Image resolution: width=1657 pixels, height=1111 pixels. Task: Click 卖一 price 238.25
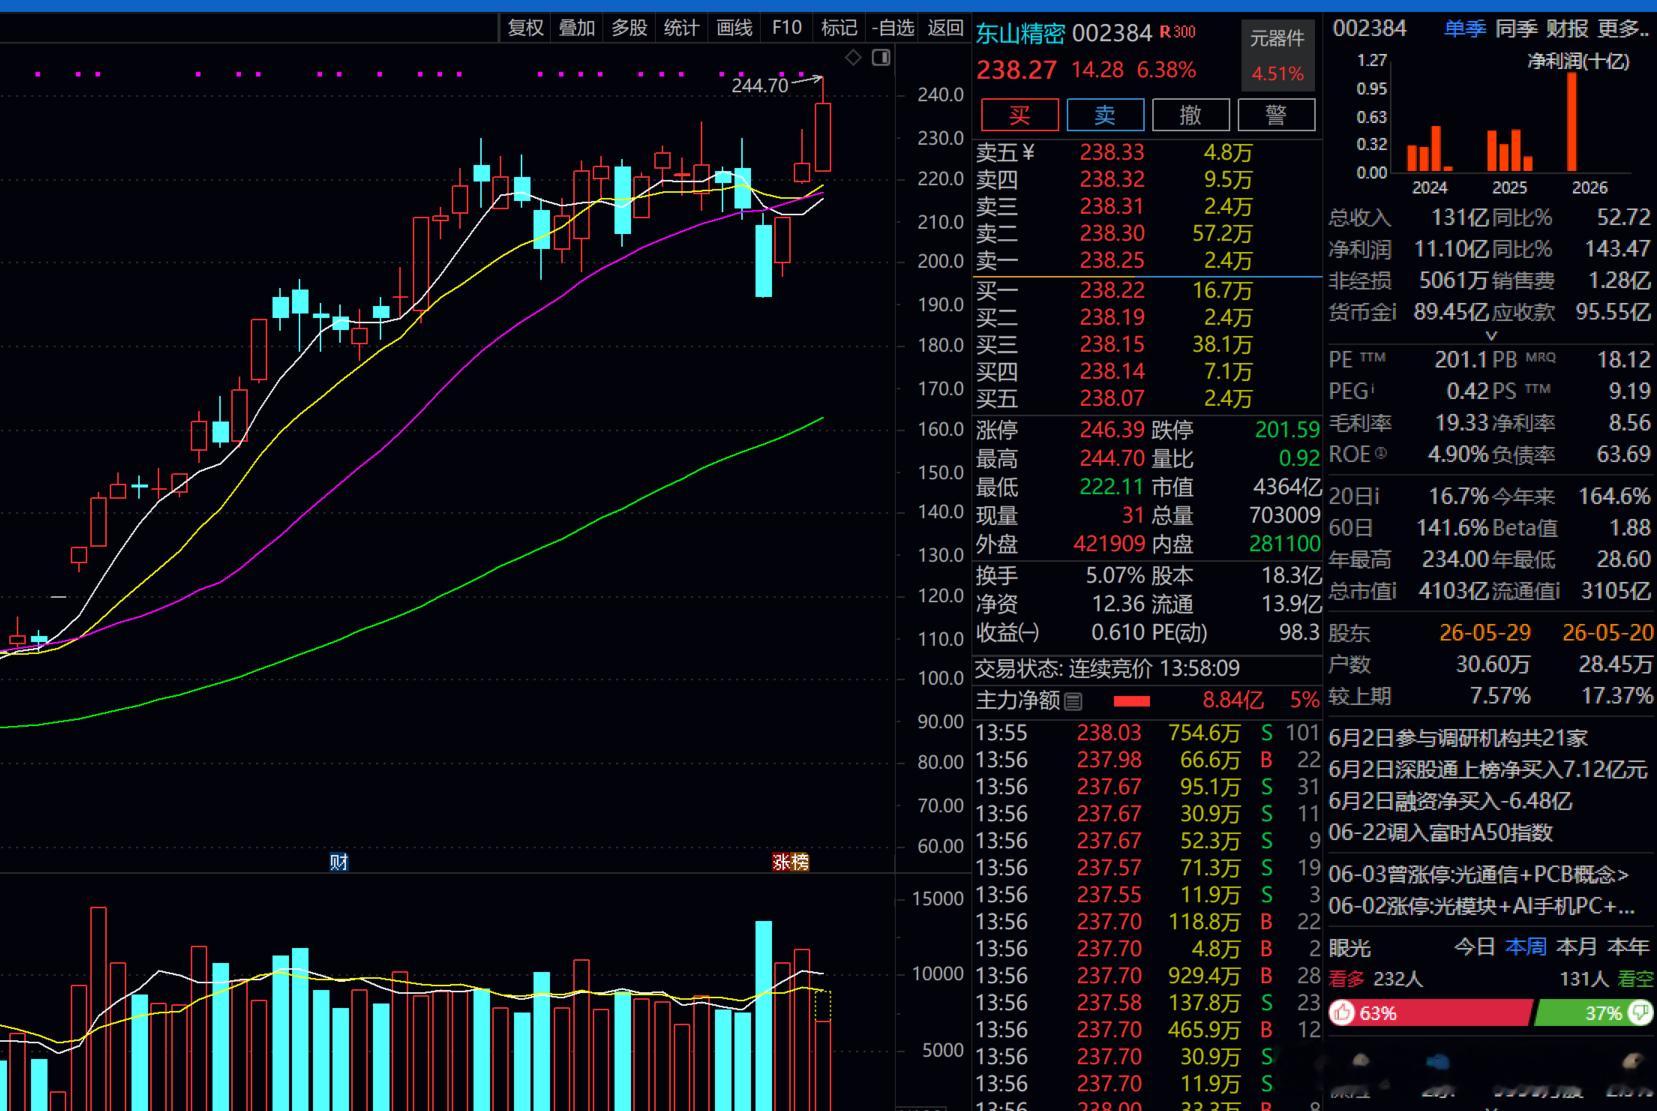tap(1112, 260)
